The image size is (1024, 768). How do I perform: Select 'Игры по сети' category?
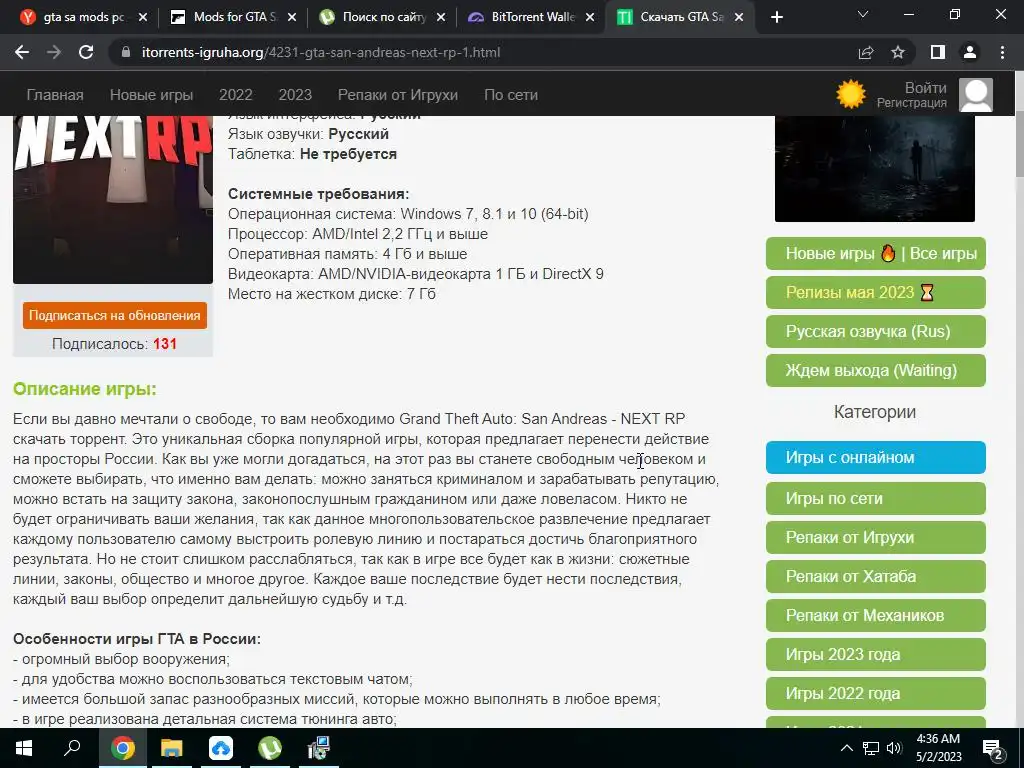pyautogui.click(x=876, y=498)
